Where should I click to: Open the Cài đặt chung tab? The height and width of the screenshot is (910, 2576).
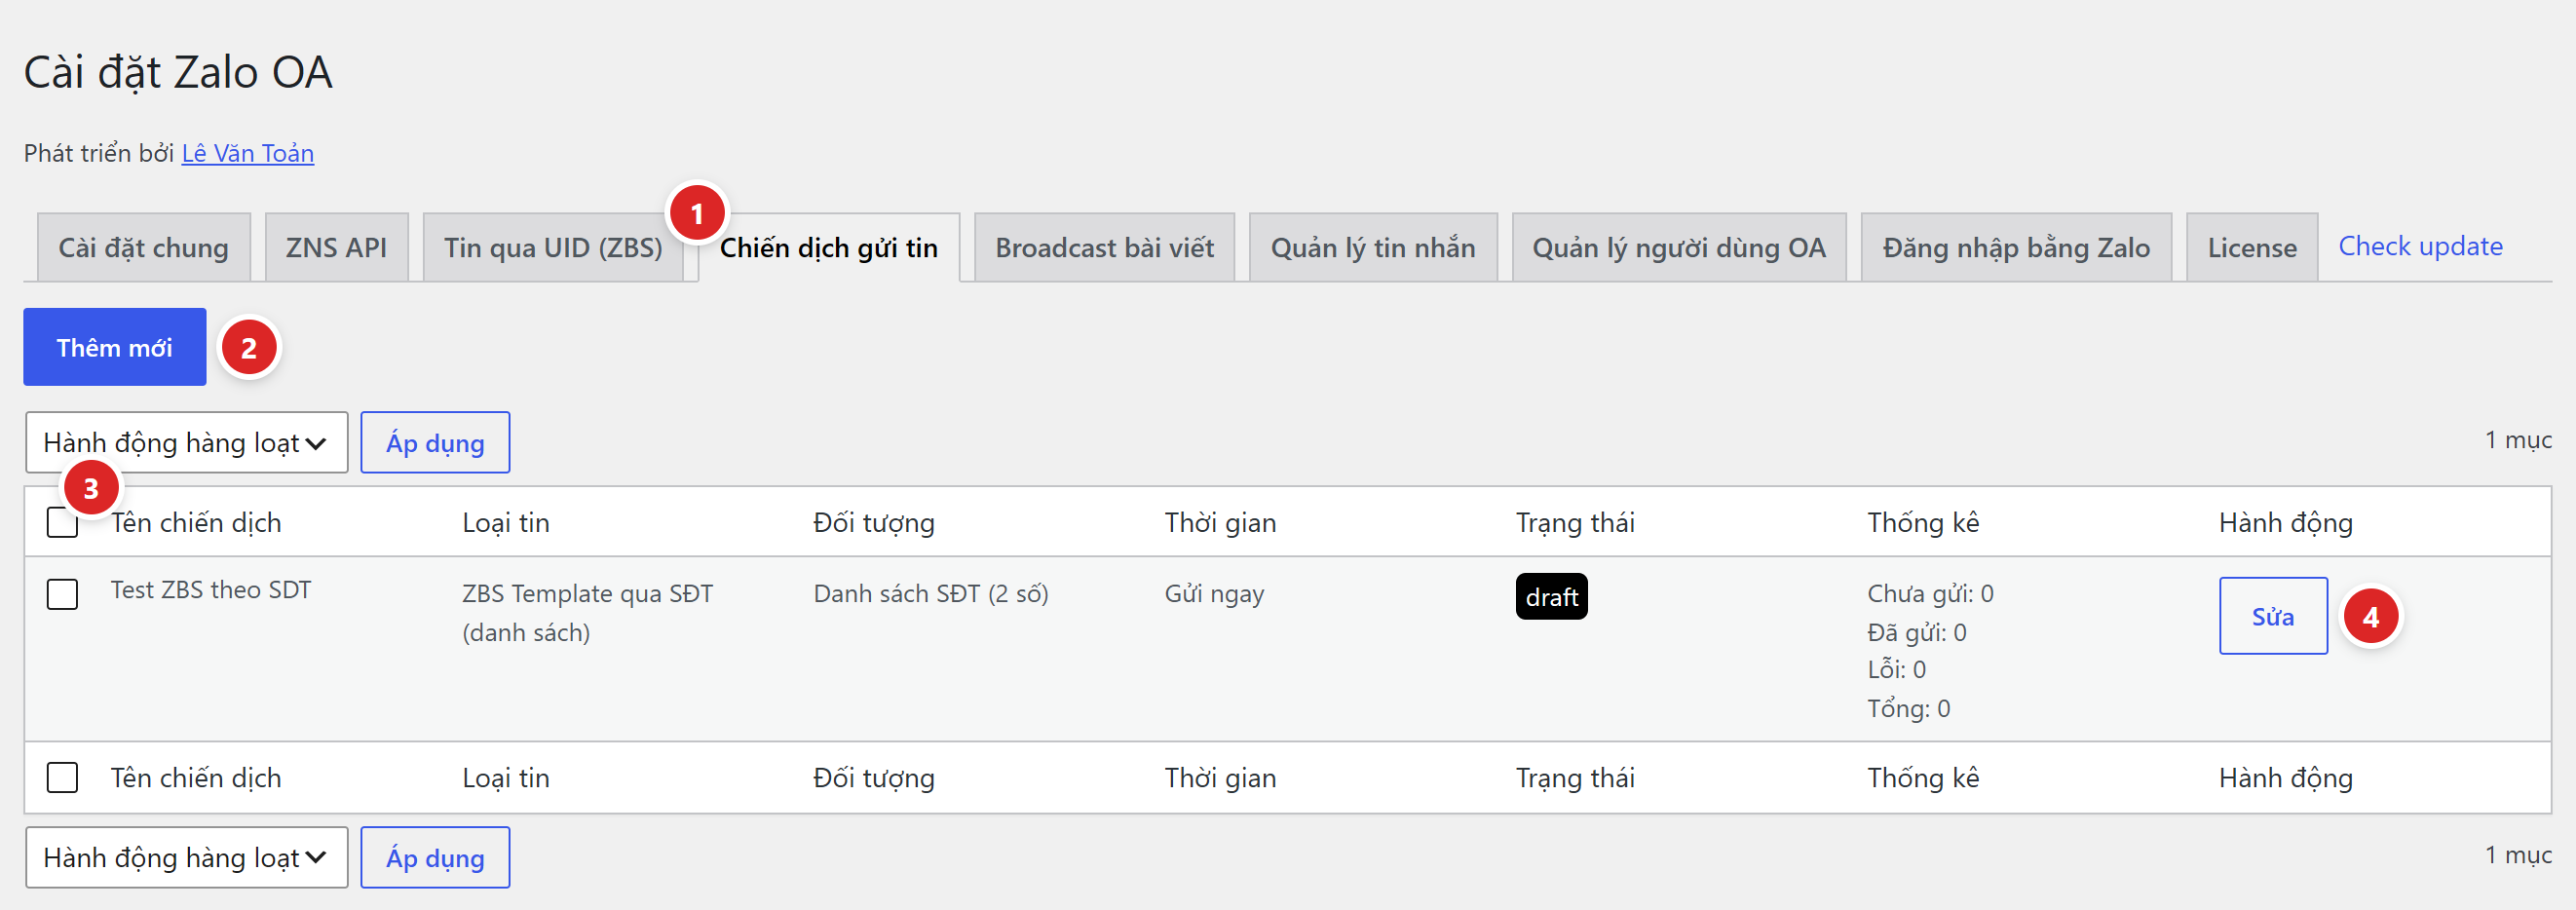(x=143, y=247)
